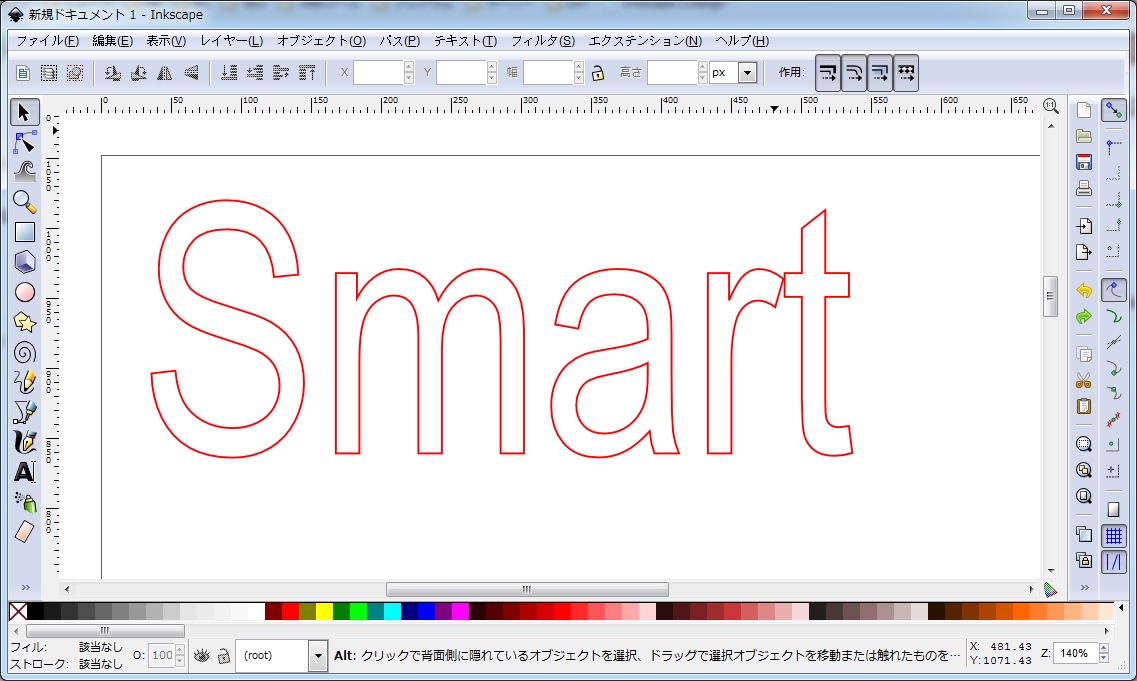Lower selection to bottom icon
1137x681 pixels.
(x=228, y=73)
